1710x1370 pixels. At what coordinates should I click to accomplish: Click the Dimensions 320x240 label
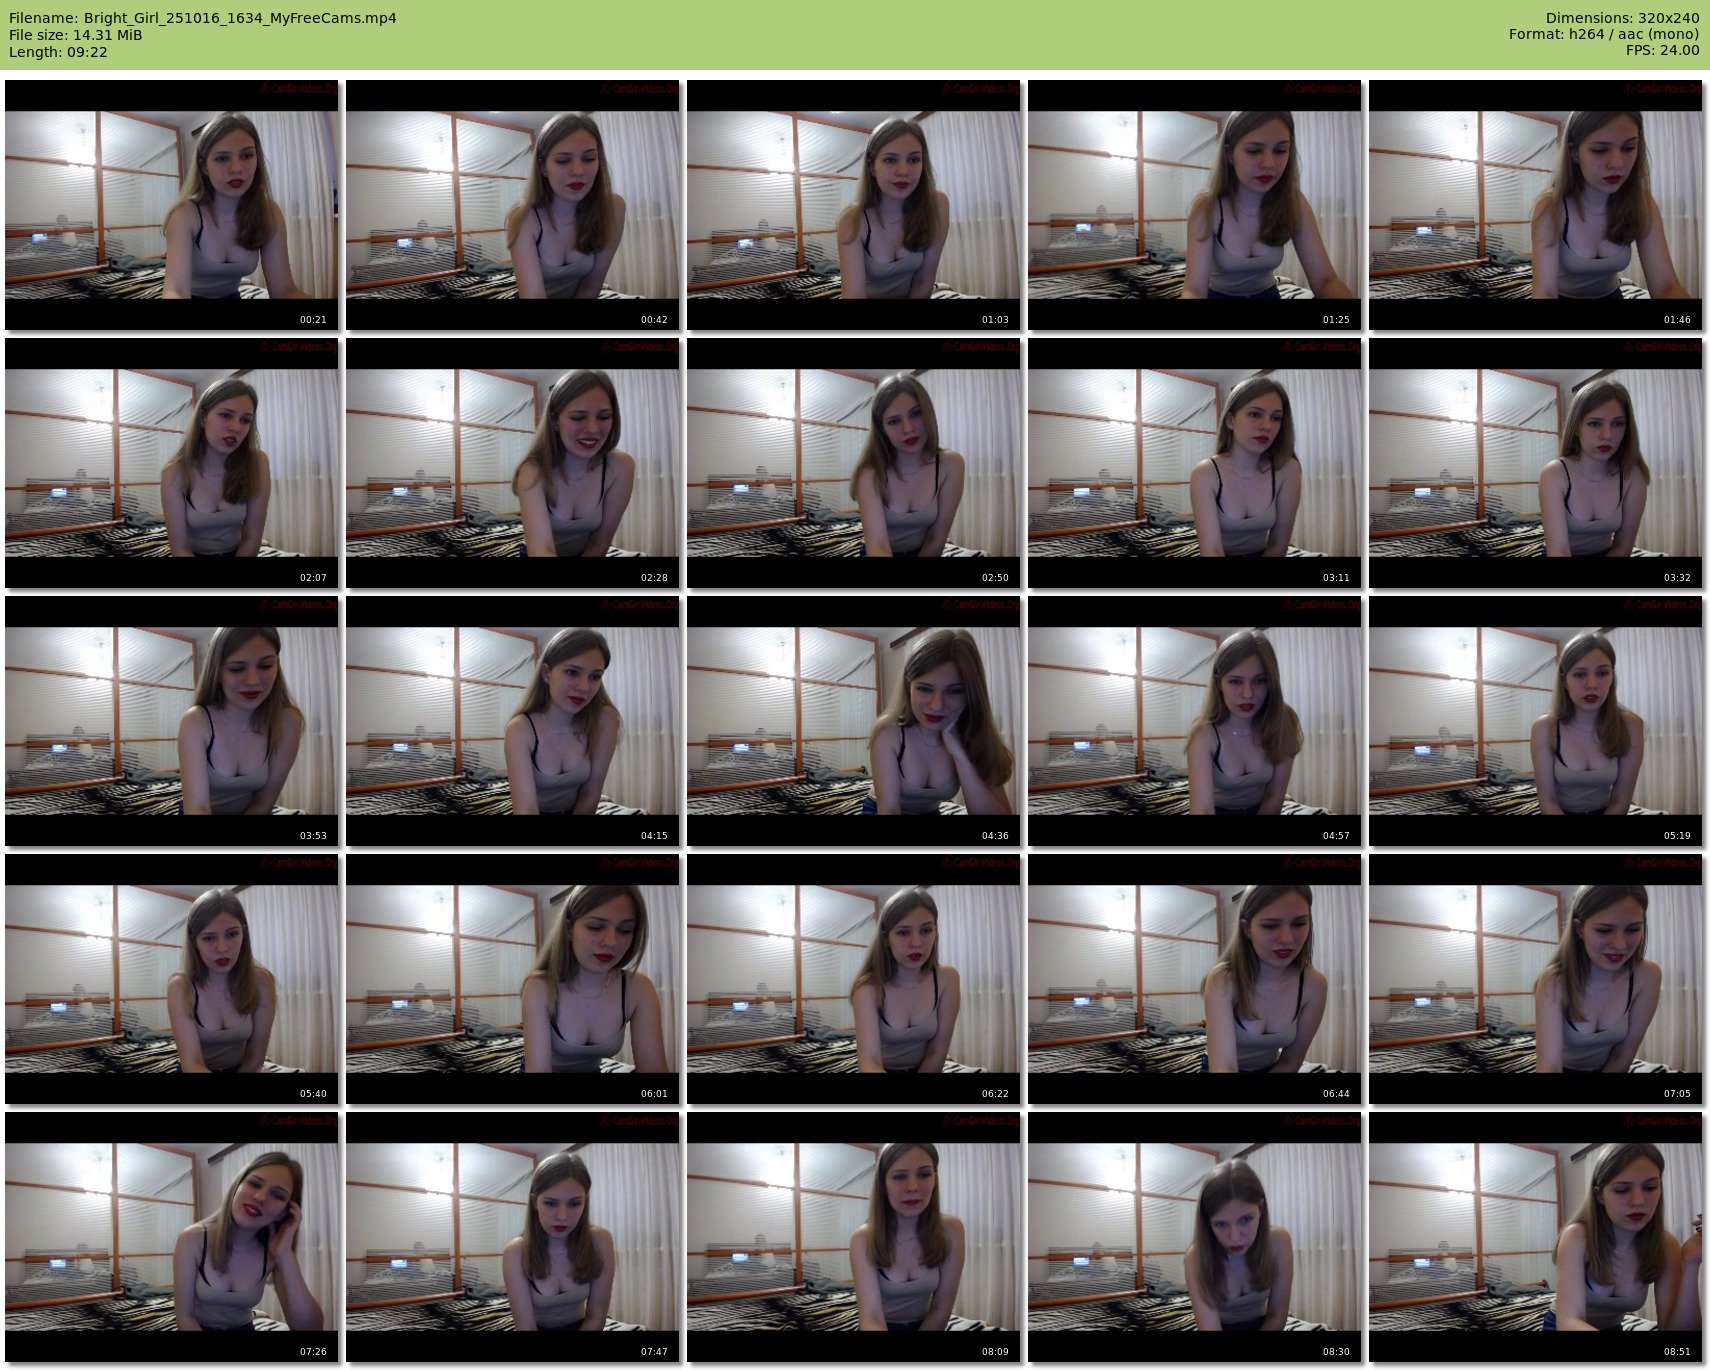(1622, 18)
